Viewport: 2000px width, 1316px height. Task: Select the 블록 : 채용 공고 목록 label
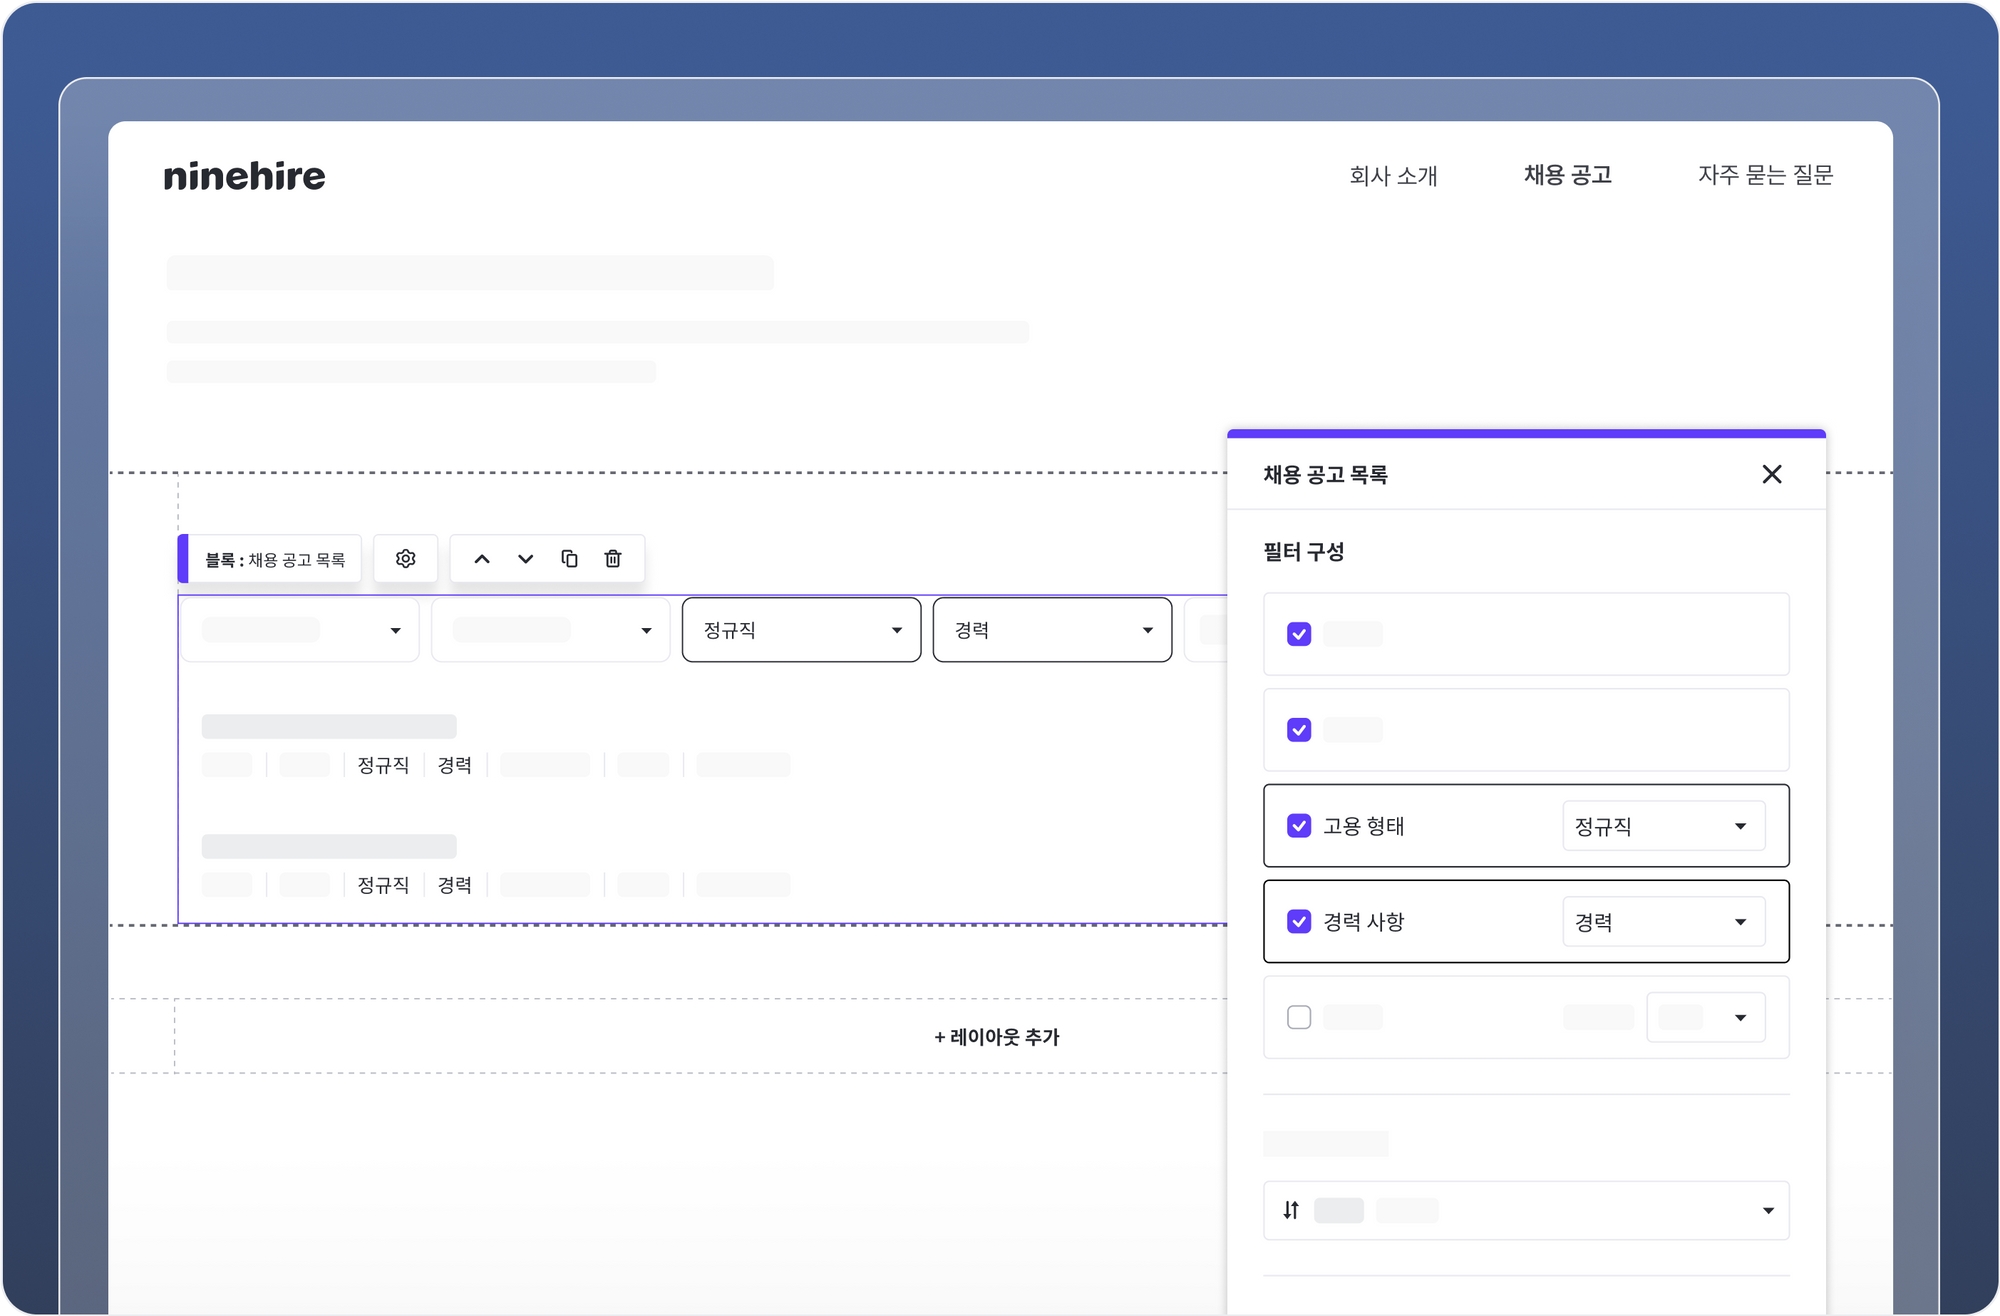click(275, 559)
